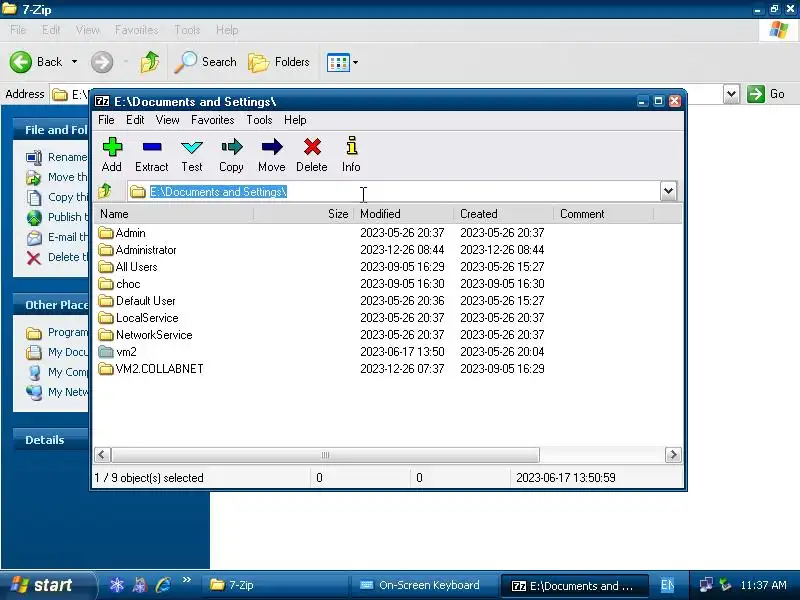Viewport: 800px width, 600px height.
Task: Sort by the Size column header
Action: [304, 214]
